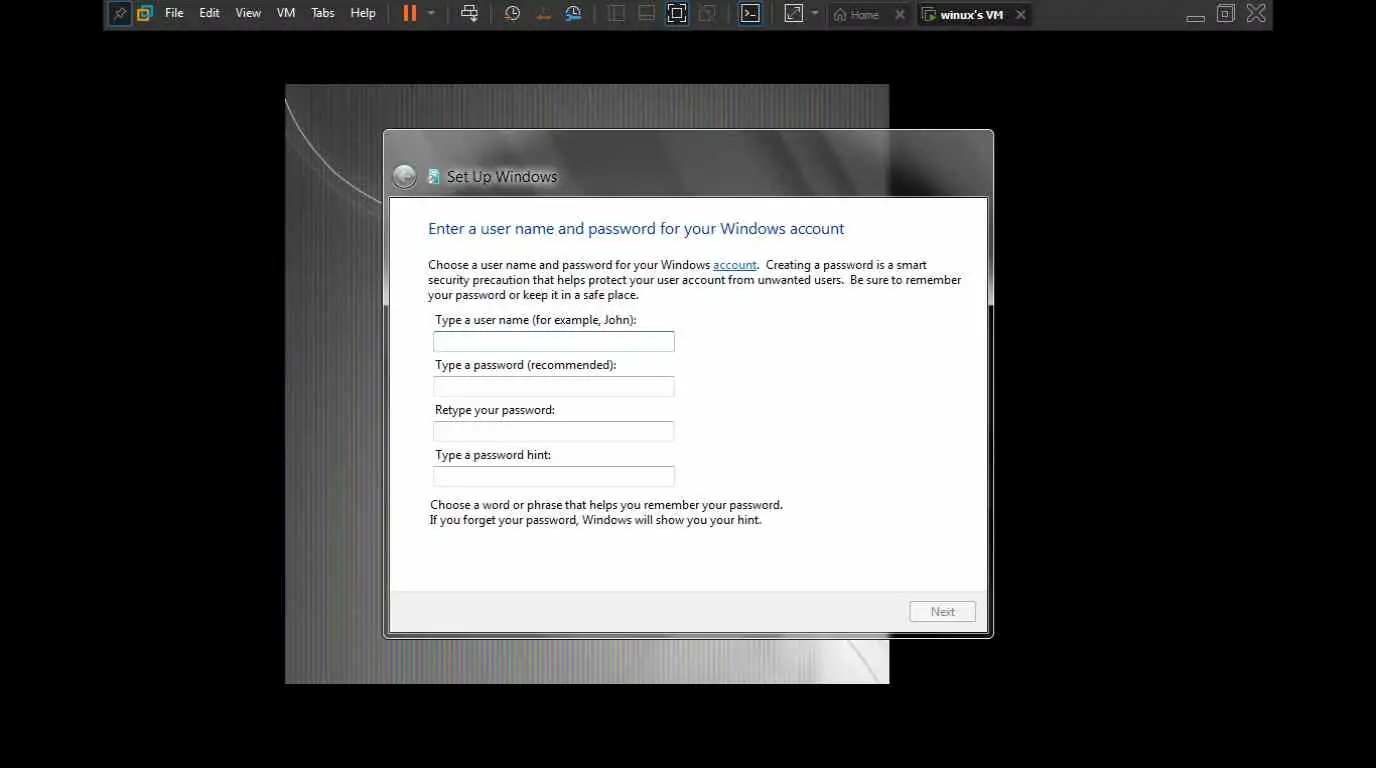Click the Next button
1376x768 pixels.
pyautogui.click(x=942, y=612)
